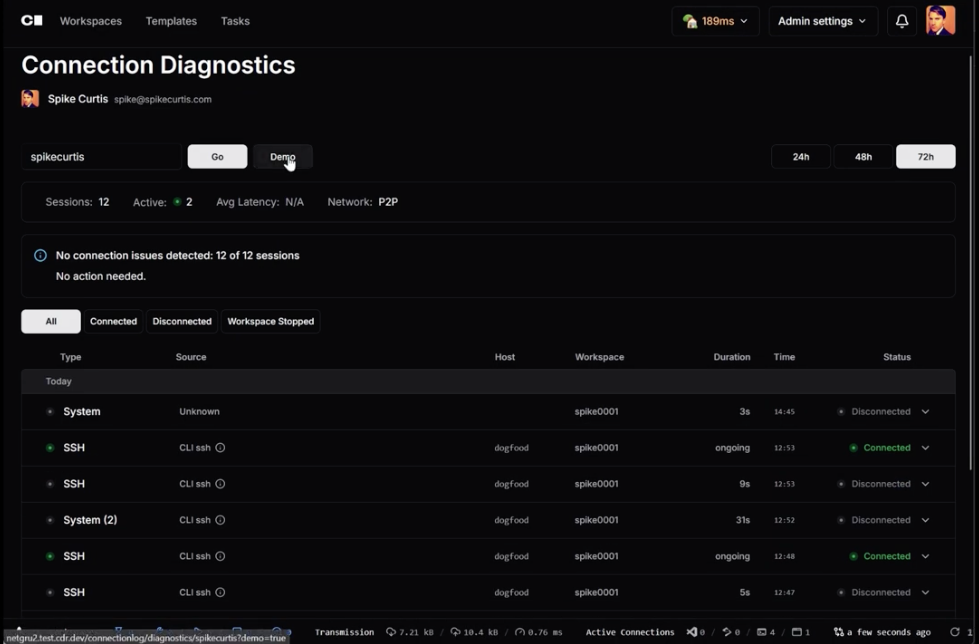
Task: Click the sync icon beside a few seconds ago
Action: (x=839, y=632)
